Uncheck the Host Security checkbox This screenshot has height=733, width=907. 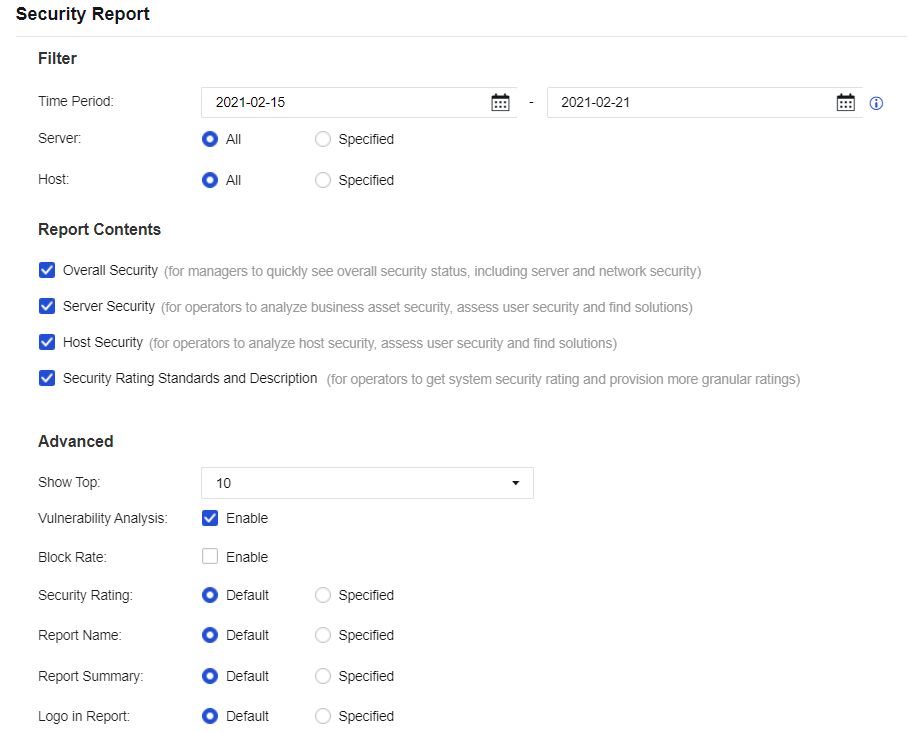47,342
